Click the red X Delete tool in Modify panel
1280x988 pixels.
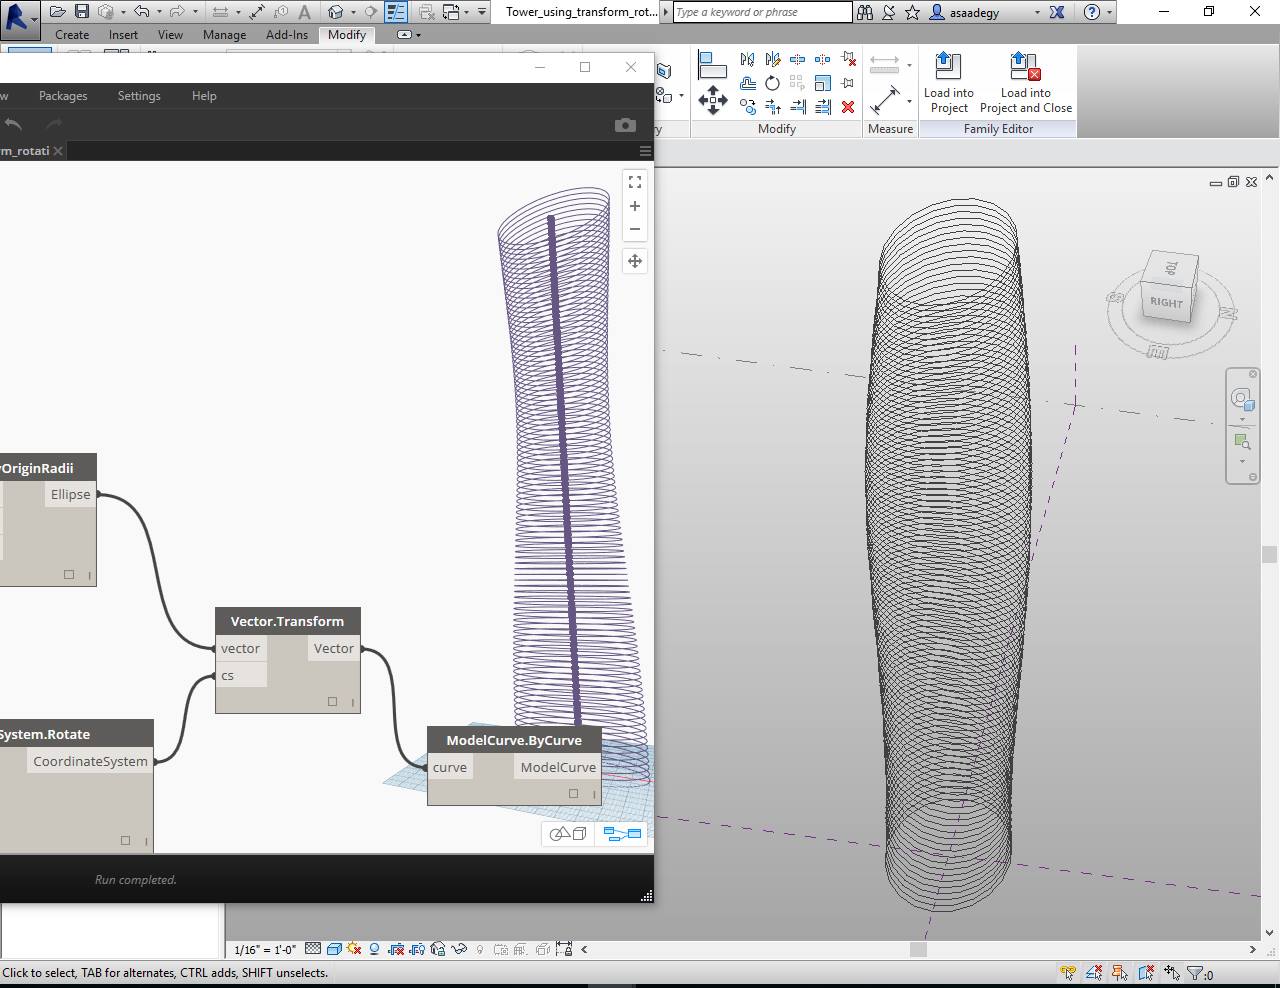848,107
